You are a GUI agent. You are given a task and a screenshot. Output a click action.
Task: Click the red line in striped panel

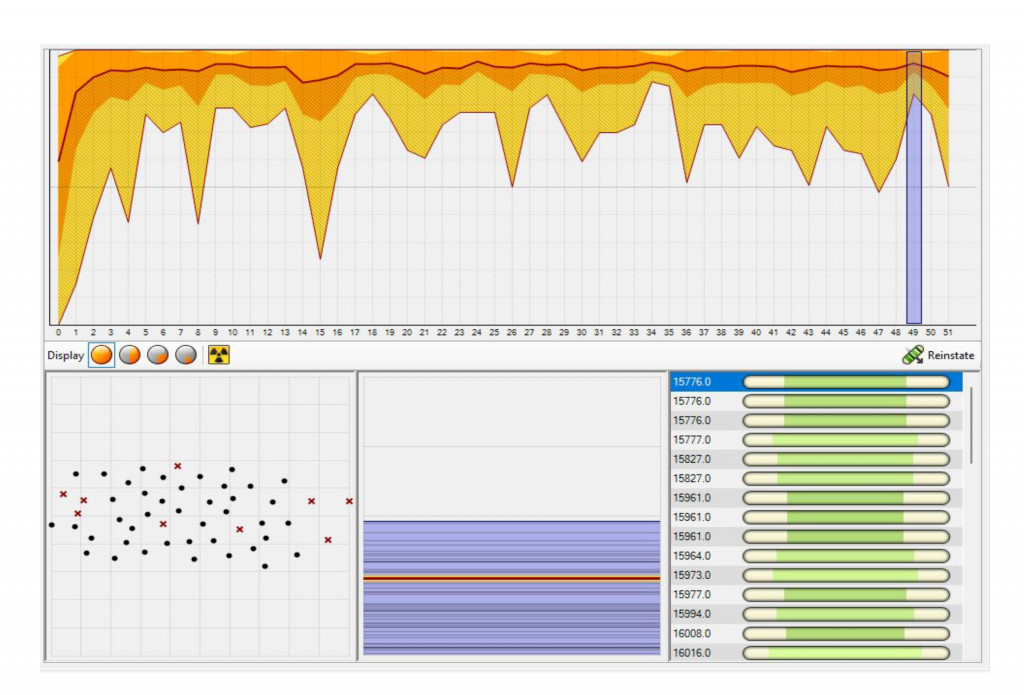[511, 578]
